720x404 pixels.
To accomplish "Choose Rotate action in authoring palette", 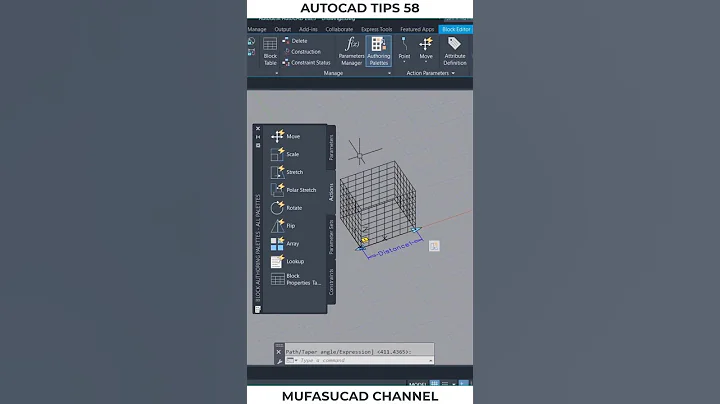I will click(x=287, y=208).
